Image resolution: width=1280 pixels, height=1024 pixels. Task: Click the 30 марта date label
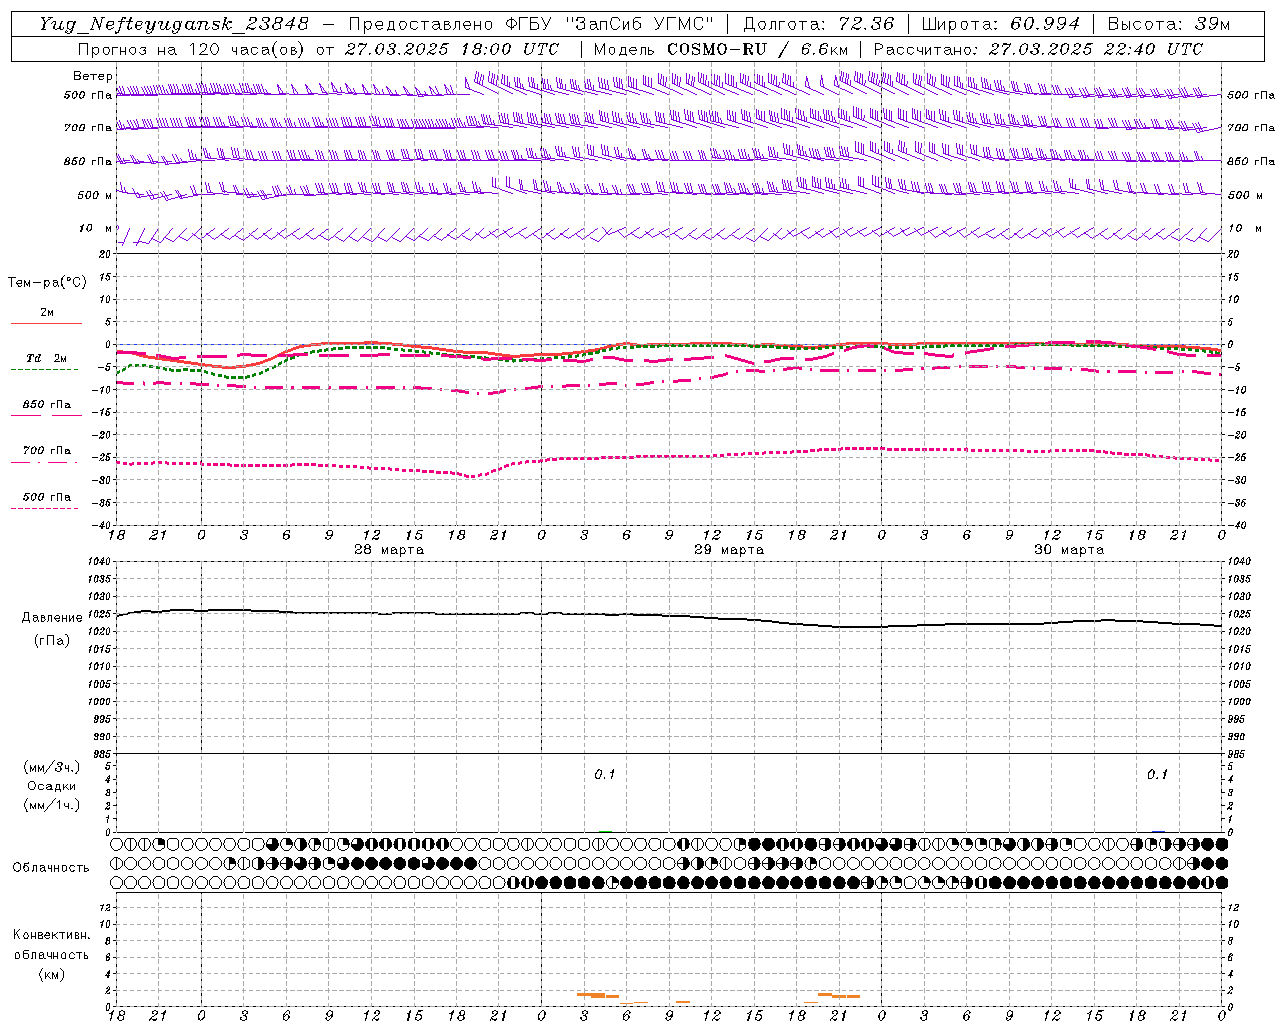[x=1069, y=550]
